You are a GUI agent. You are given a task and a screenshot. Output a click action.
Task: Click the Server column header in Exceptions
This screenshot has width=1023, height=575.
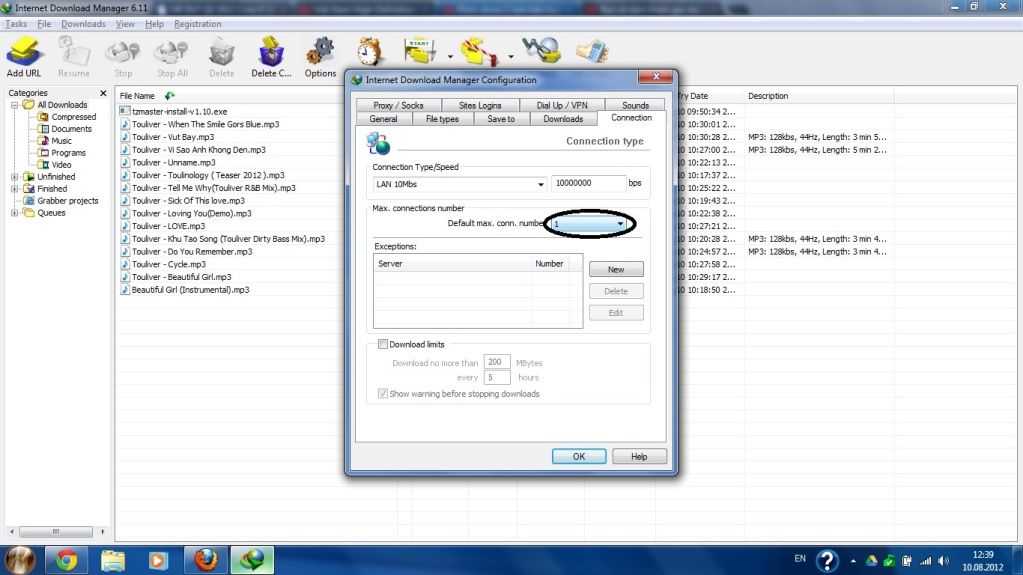tap(452, 264)
